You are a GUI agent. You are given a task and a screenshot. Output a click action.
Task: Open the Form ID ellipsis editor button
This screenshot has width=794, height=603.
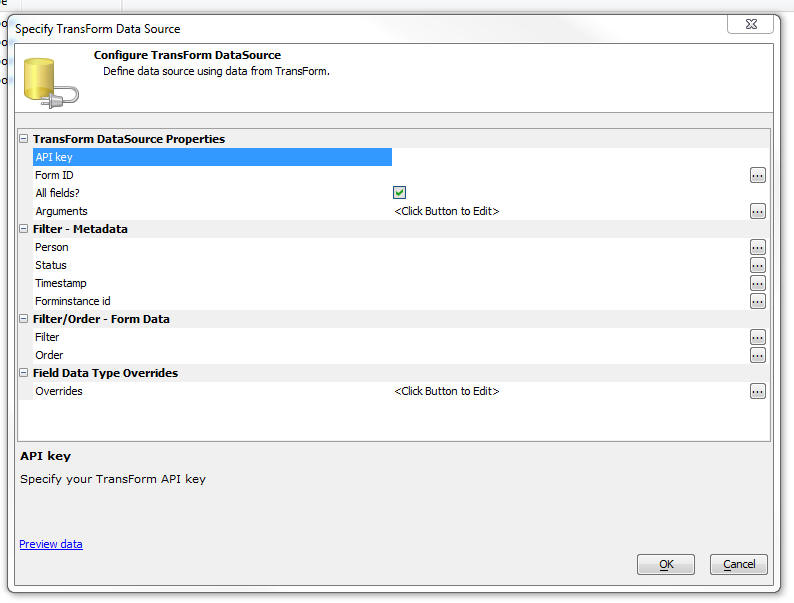pos(757,175)
